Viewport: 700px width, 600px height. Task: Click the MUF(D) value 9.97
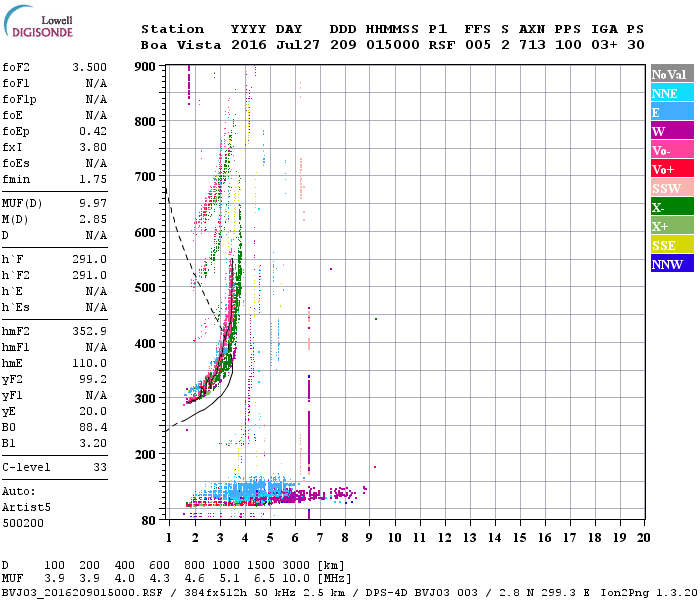pyautogui.click(x=93, y=204)
